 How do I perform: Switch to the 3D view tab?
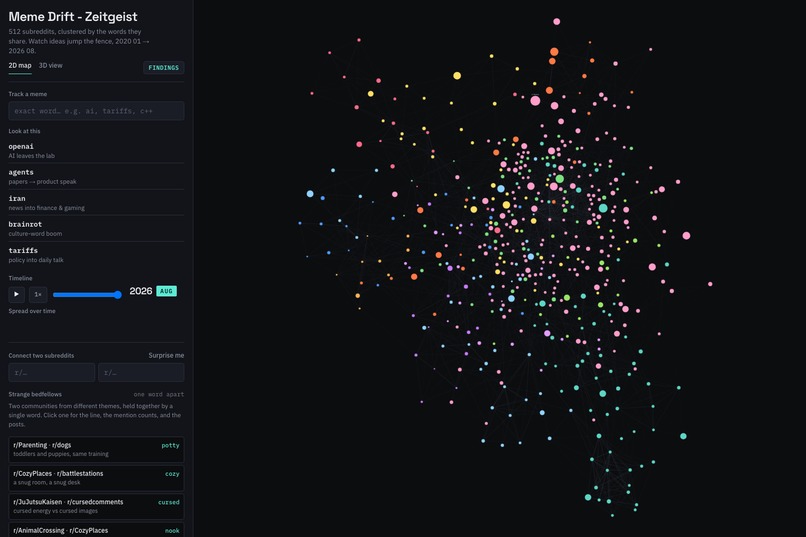[50, 65]
